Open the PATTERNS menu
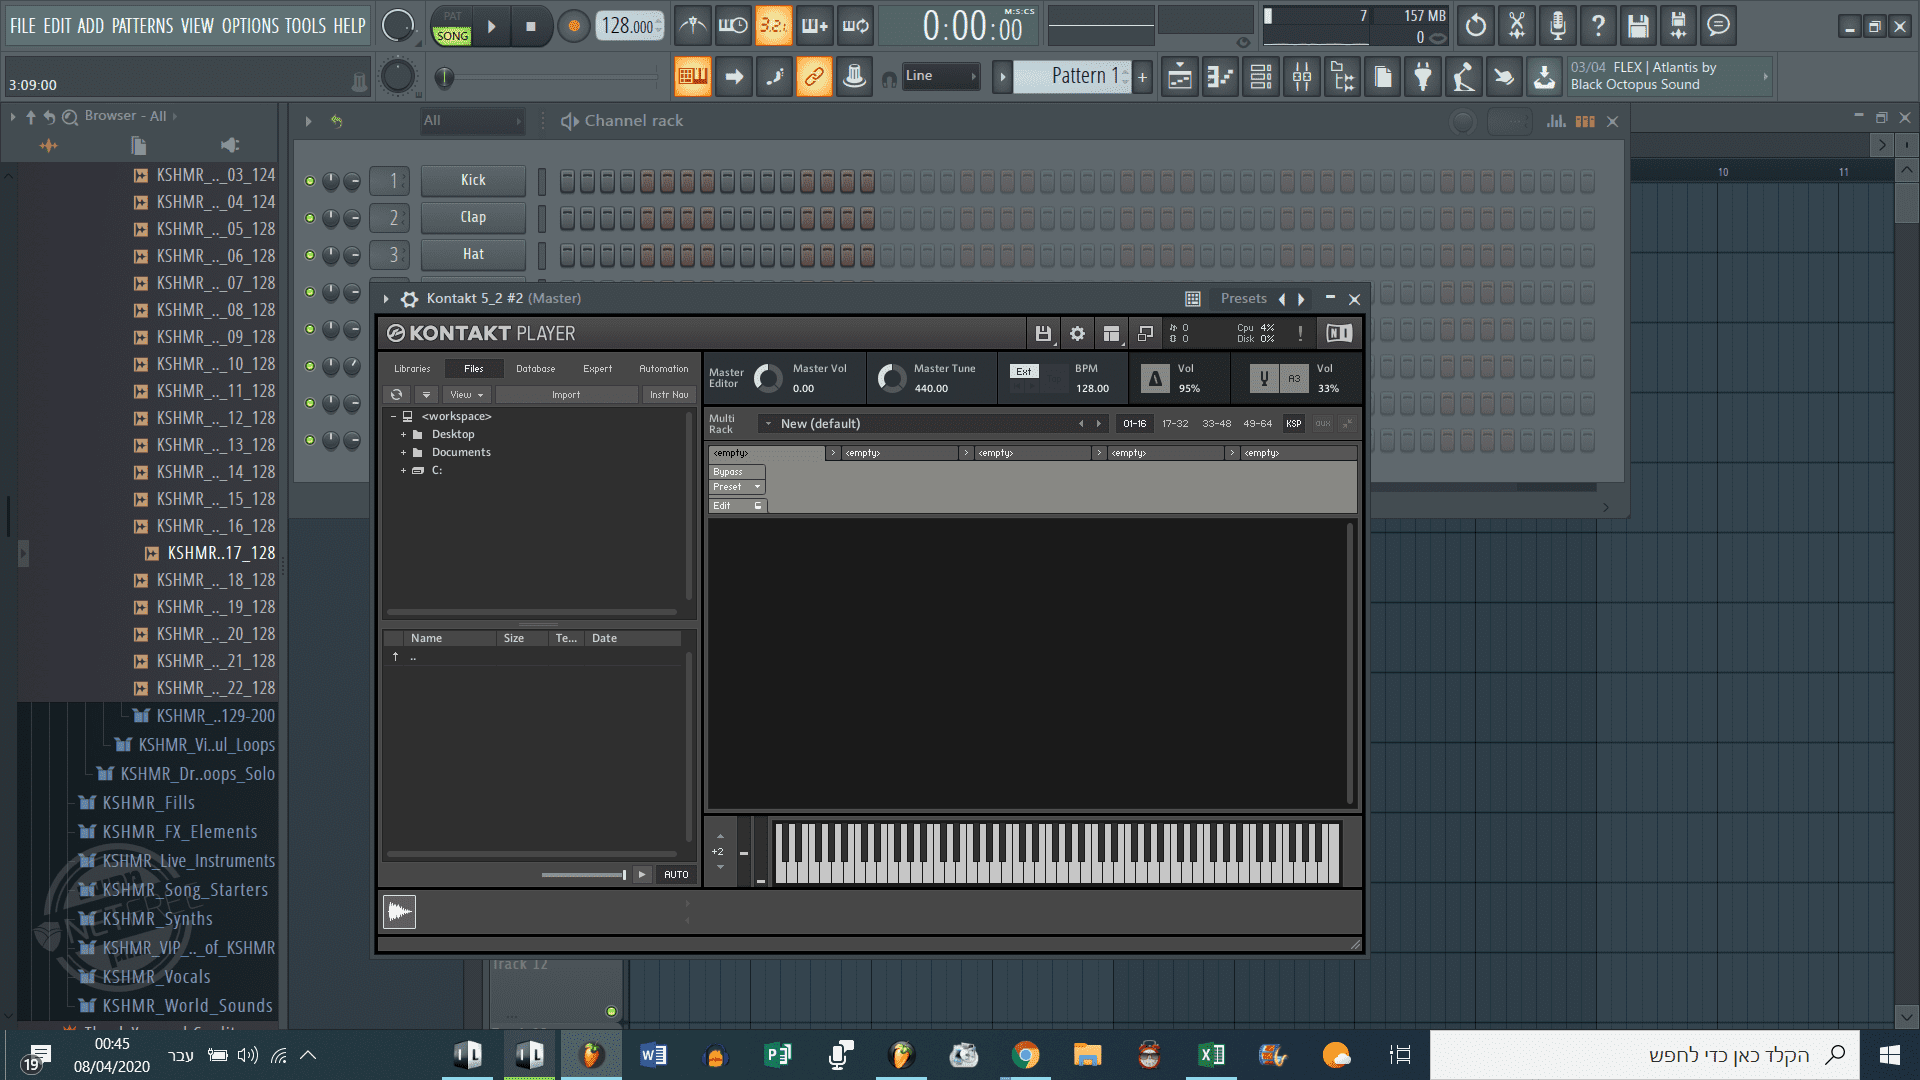The image size is (1920, 1080). (142, 26)
